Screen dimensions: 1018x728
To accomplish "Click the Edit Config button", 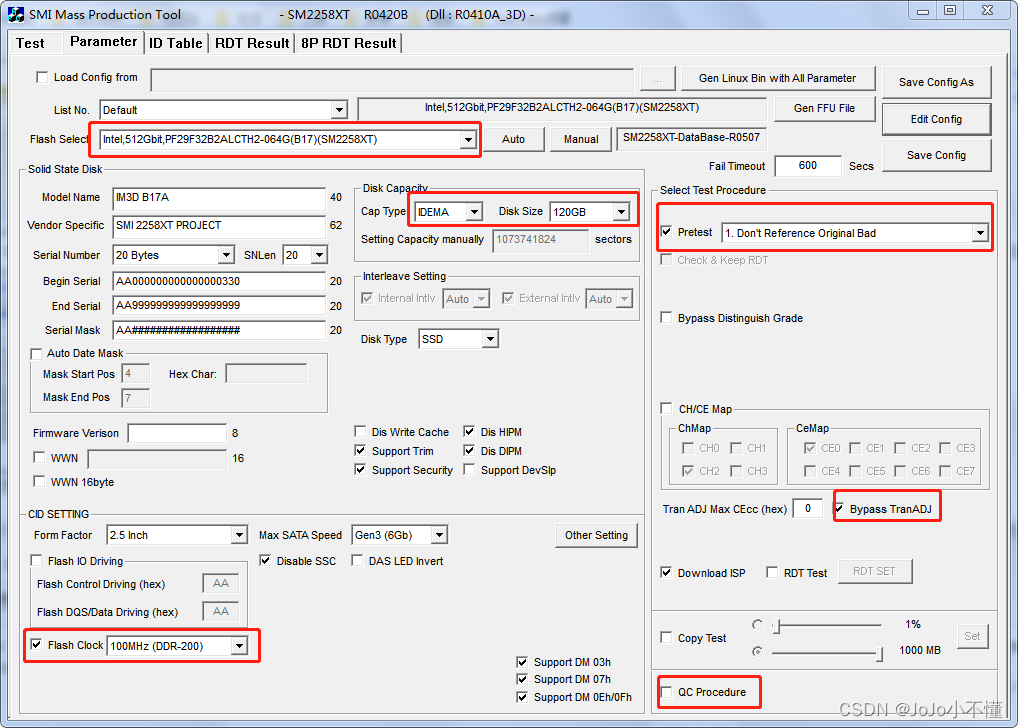I will [936, 119].
